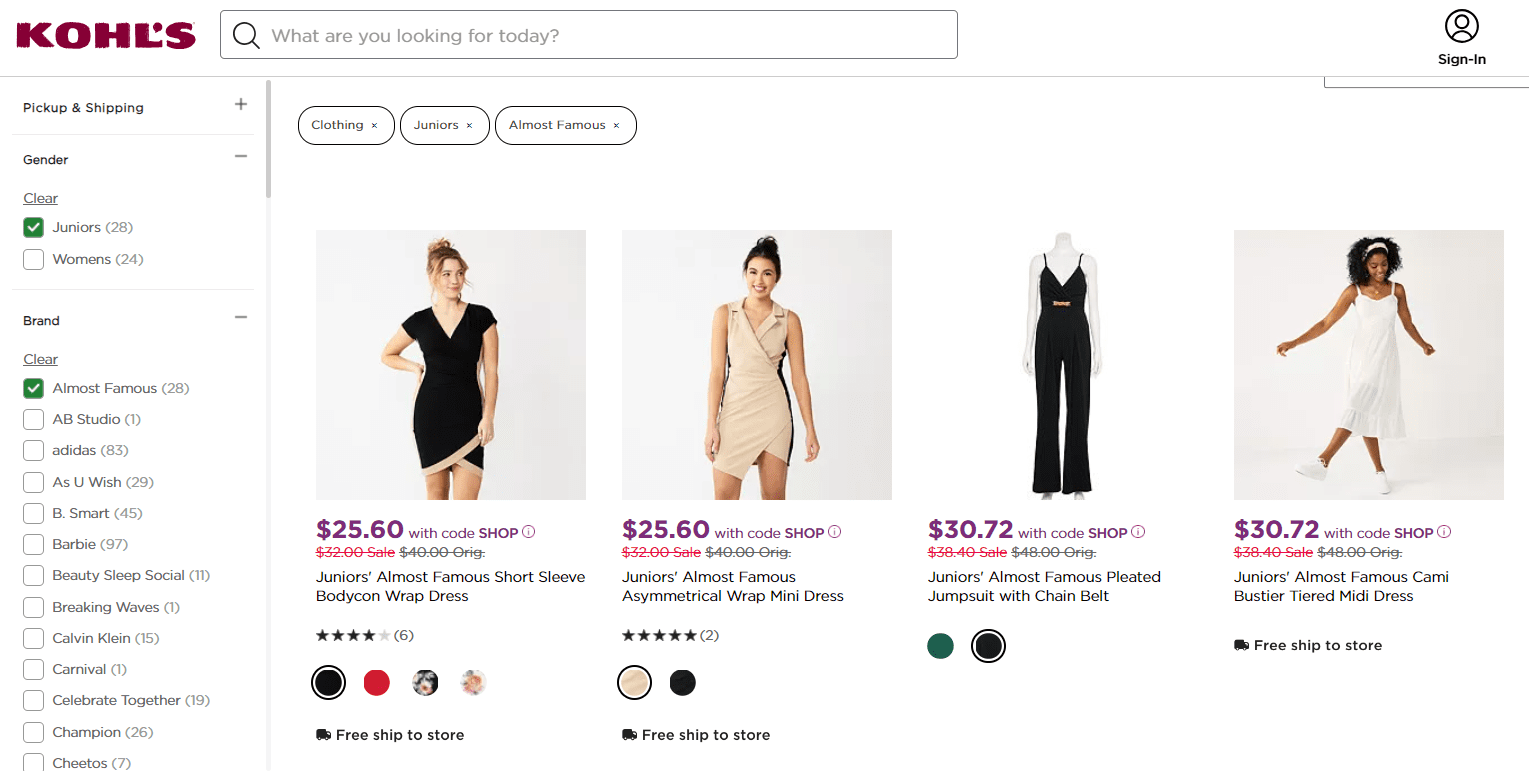Viewport: 1529px width, 782px height.
Task: Remove the Clothing filter chip
Action: (x=374, y=126)
